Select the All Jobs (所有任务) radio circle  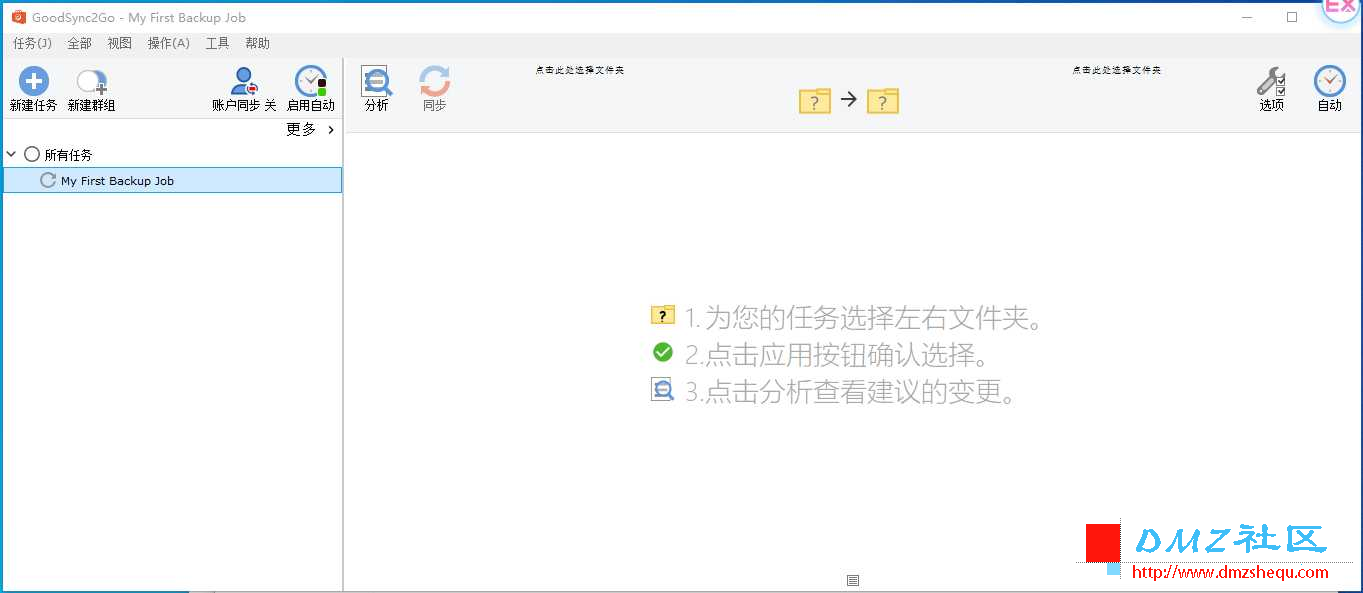(32, 155)
